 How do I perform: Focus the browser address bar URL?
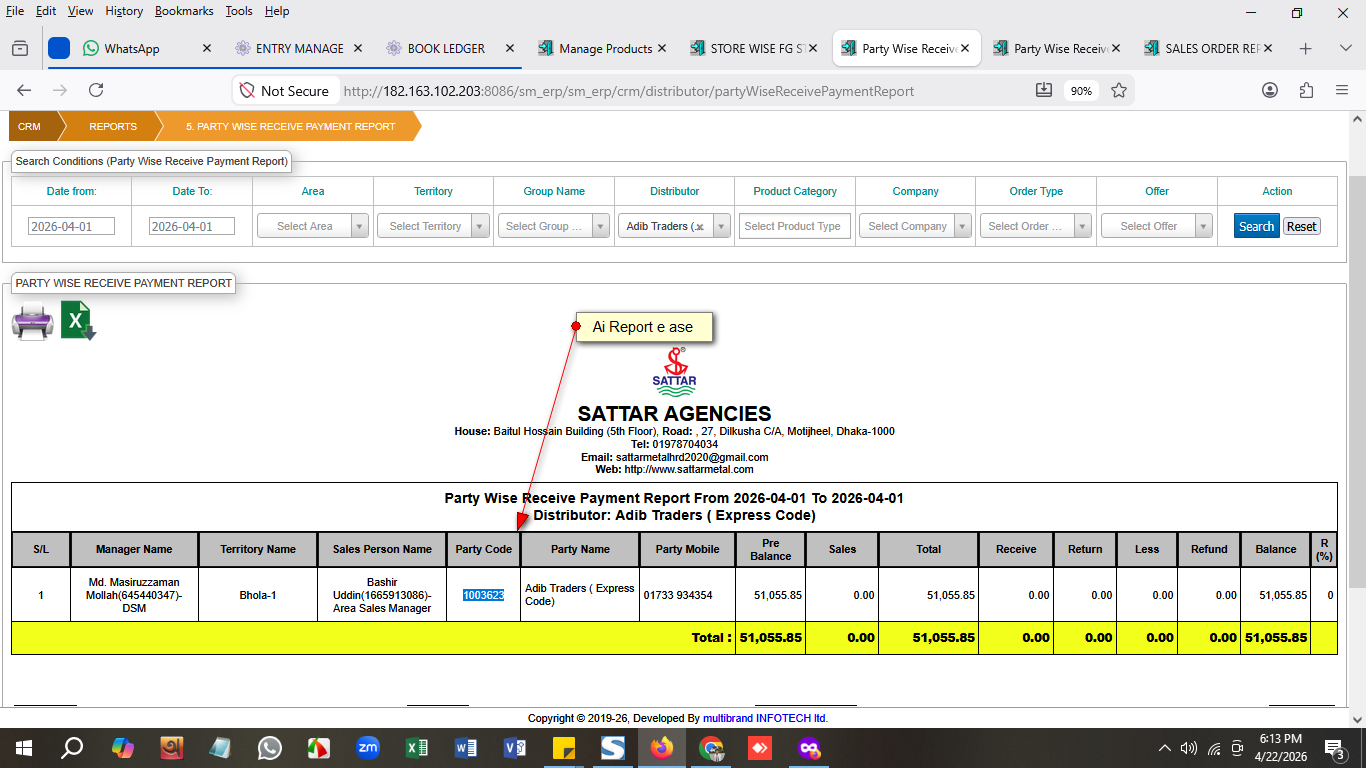[629, 90]
